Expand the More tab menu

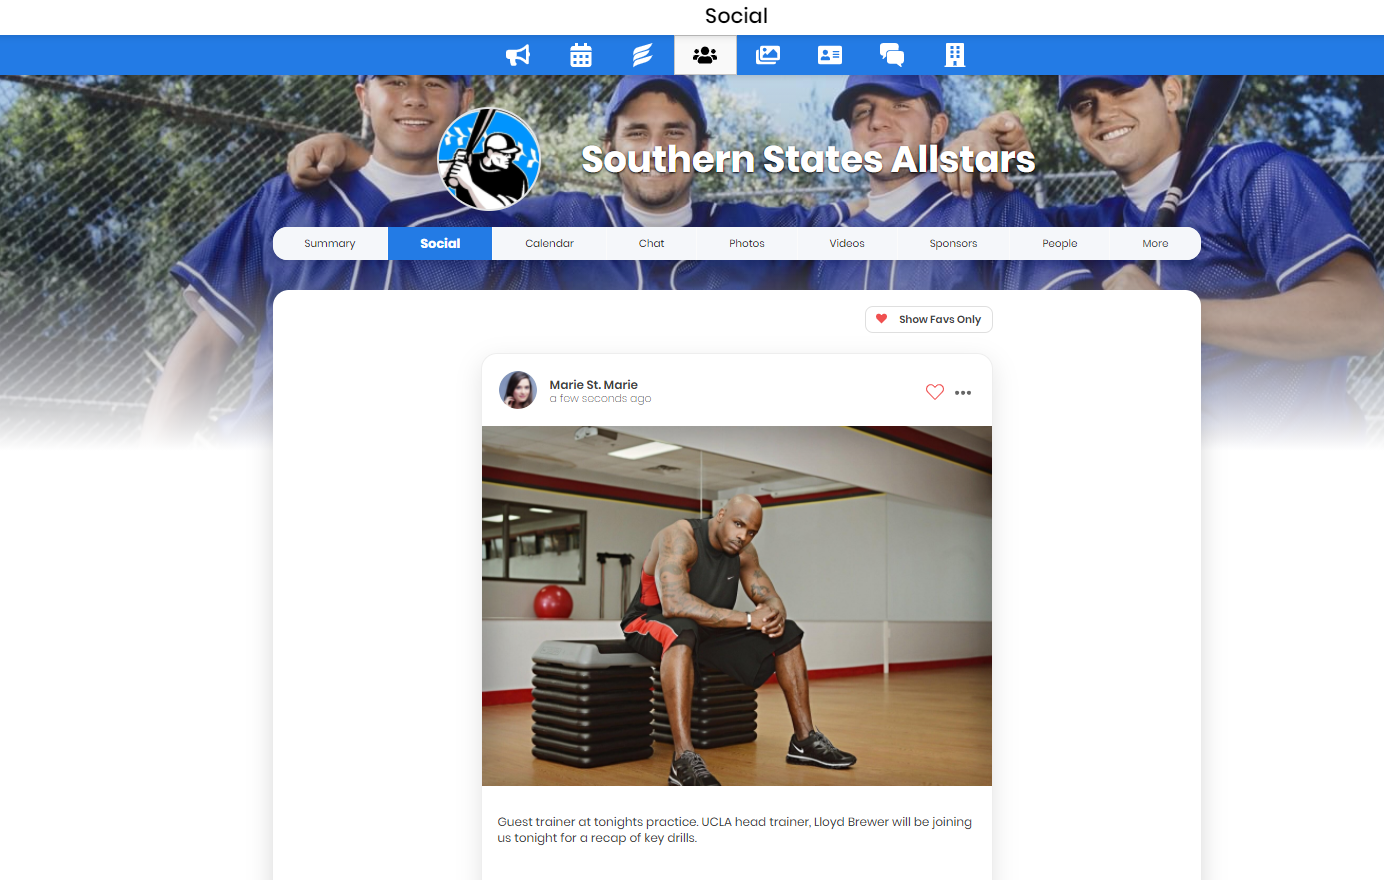(x=1155, y=243)
